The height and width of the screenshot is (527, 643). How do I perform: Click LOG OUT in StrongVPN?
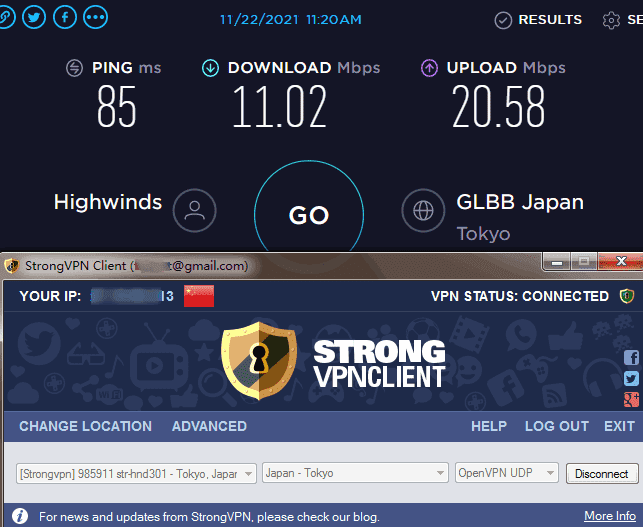click(557, 427)
